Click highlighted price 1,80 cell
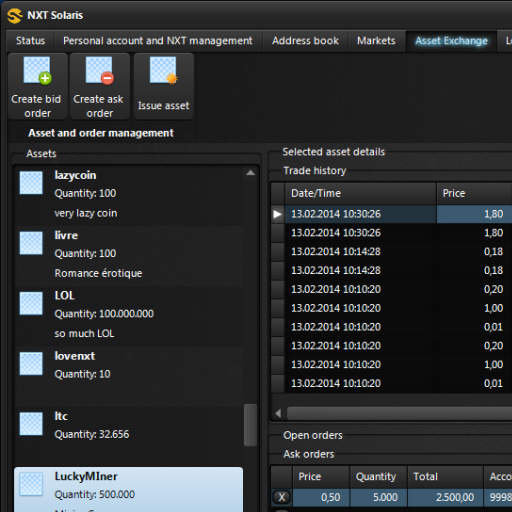 (x=474, y=214)
